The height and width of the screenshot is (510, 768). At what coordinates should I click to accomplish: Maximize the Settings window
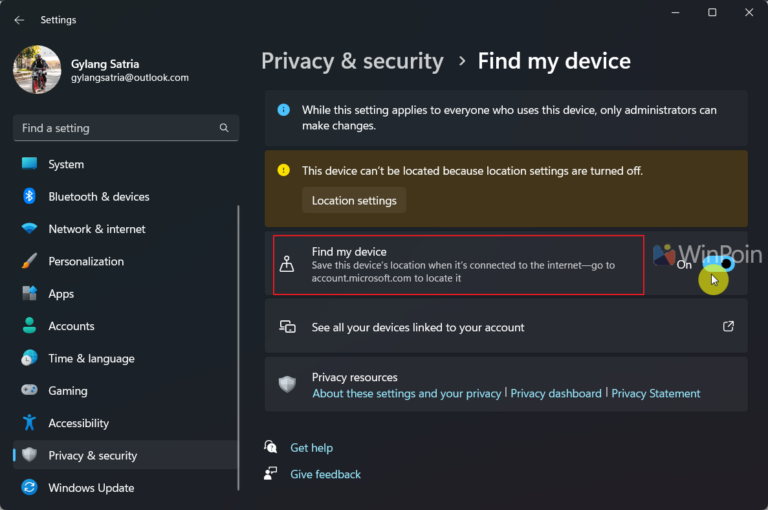pos(712,13)
